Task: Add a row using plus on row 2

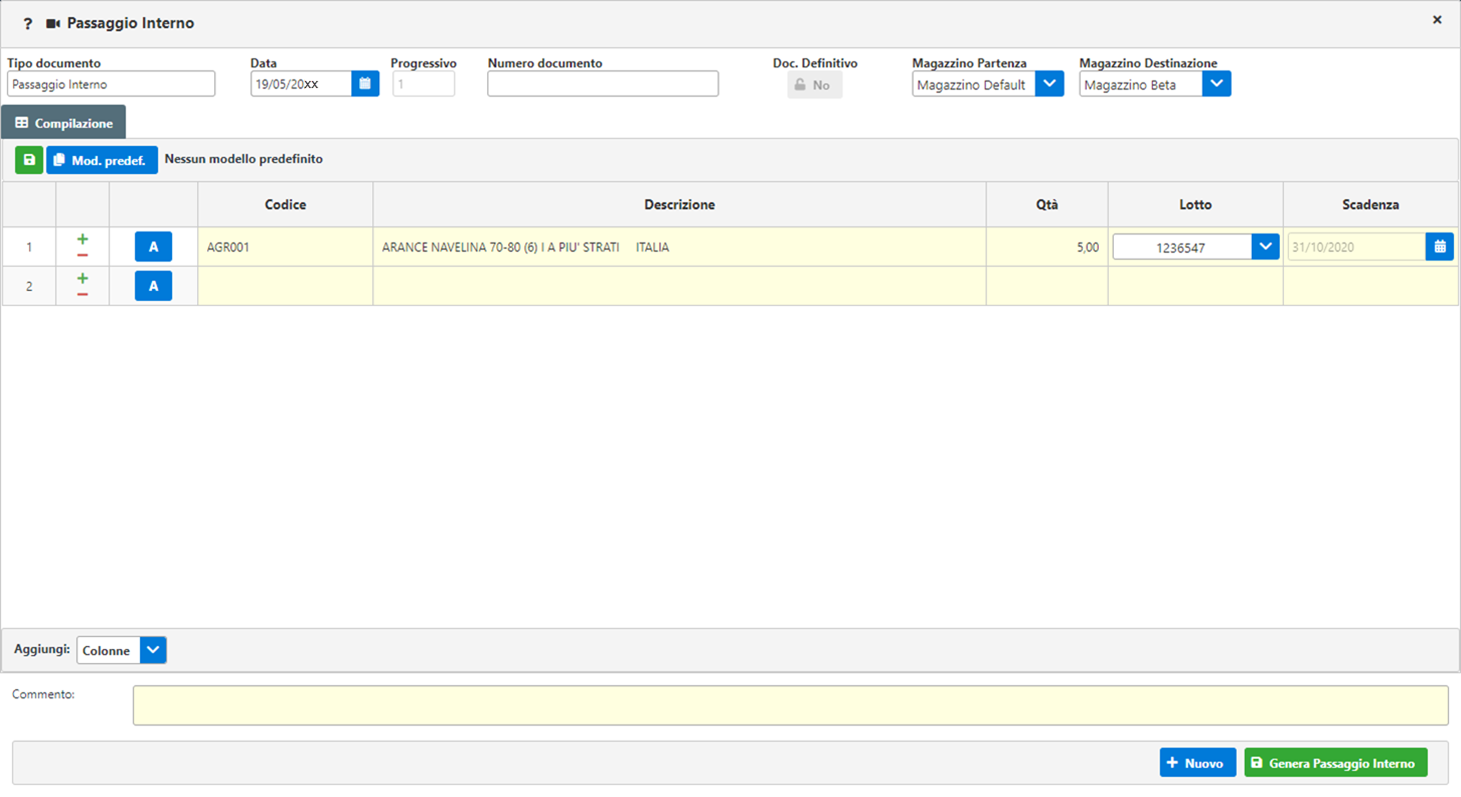Action: [x=82, y=278]
